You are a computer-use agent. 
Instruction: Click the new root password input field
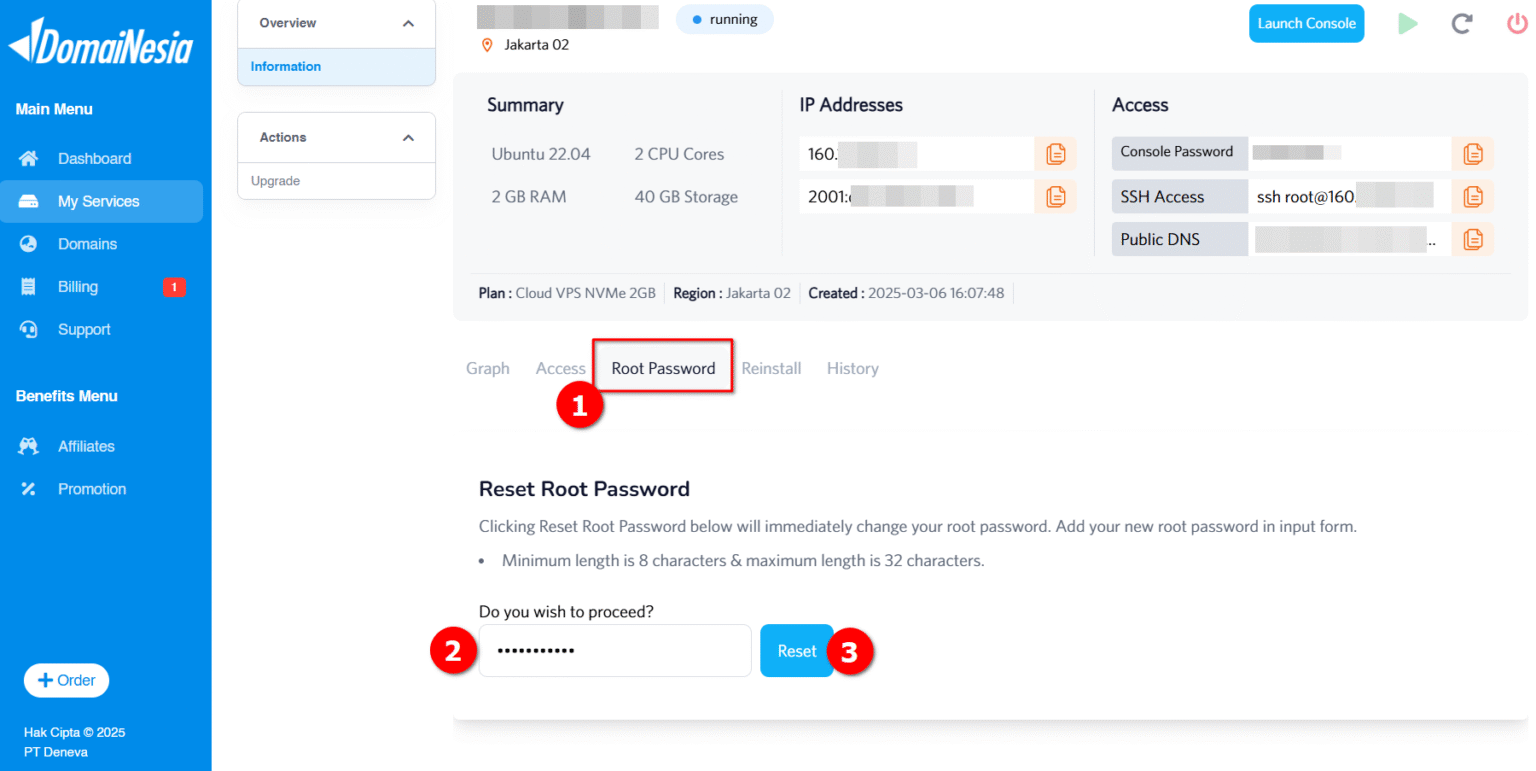(x=614, y=650)
